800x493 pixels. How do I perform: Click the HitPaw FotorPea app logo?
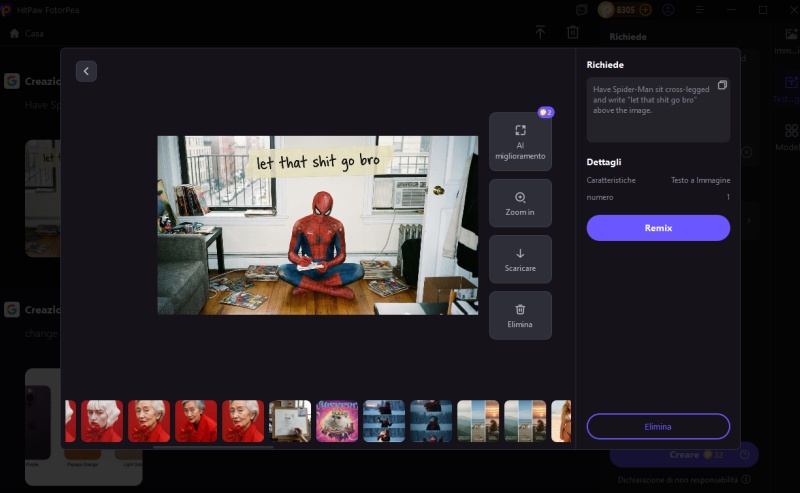6,10
